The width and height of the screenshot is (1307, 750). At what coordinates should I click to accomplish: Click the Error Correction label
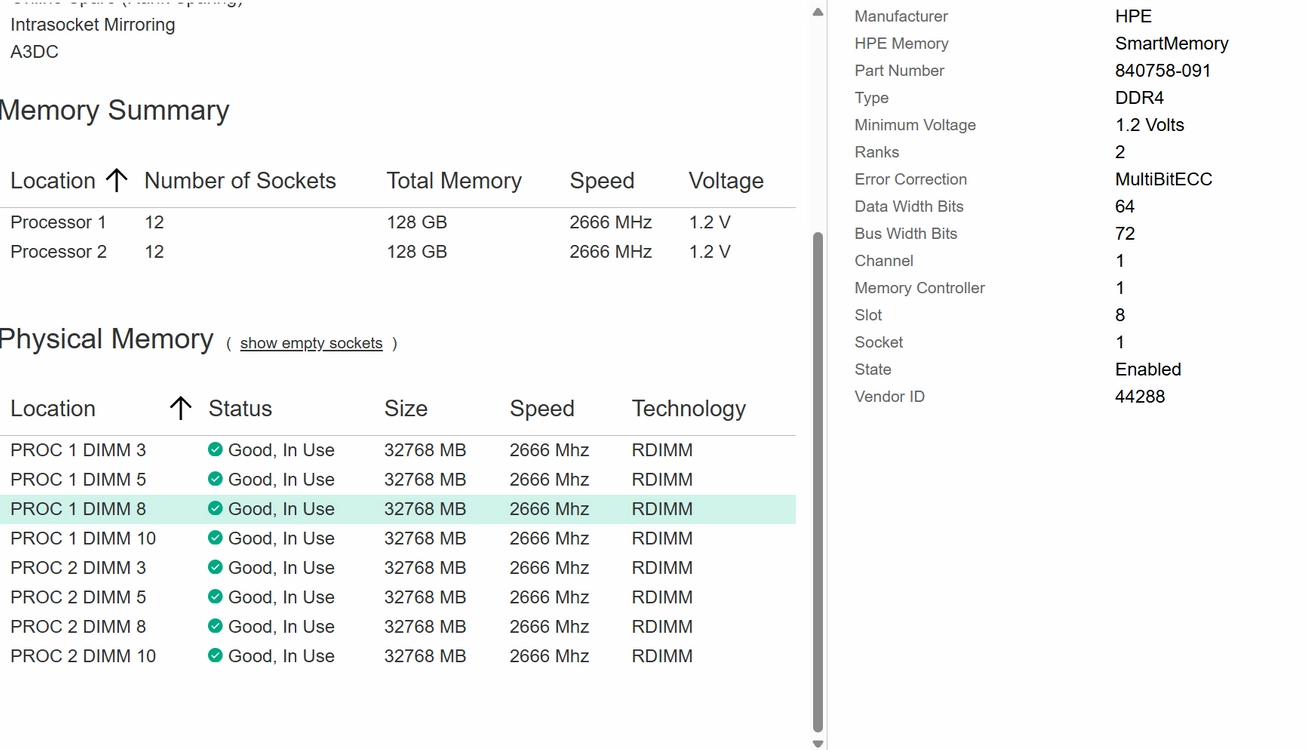(911, 179)
